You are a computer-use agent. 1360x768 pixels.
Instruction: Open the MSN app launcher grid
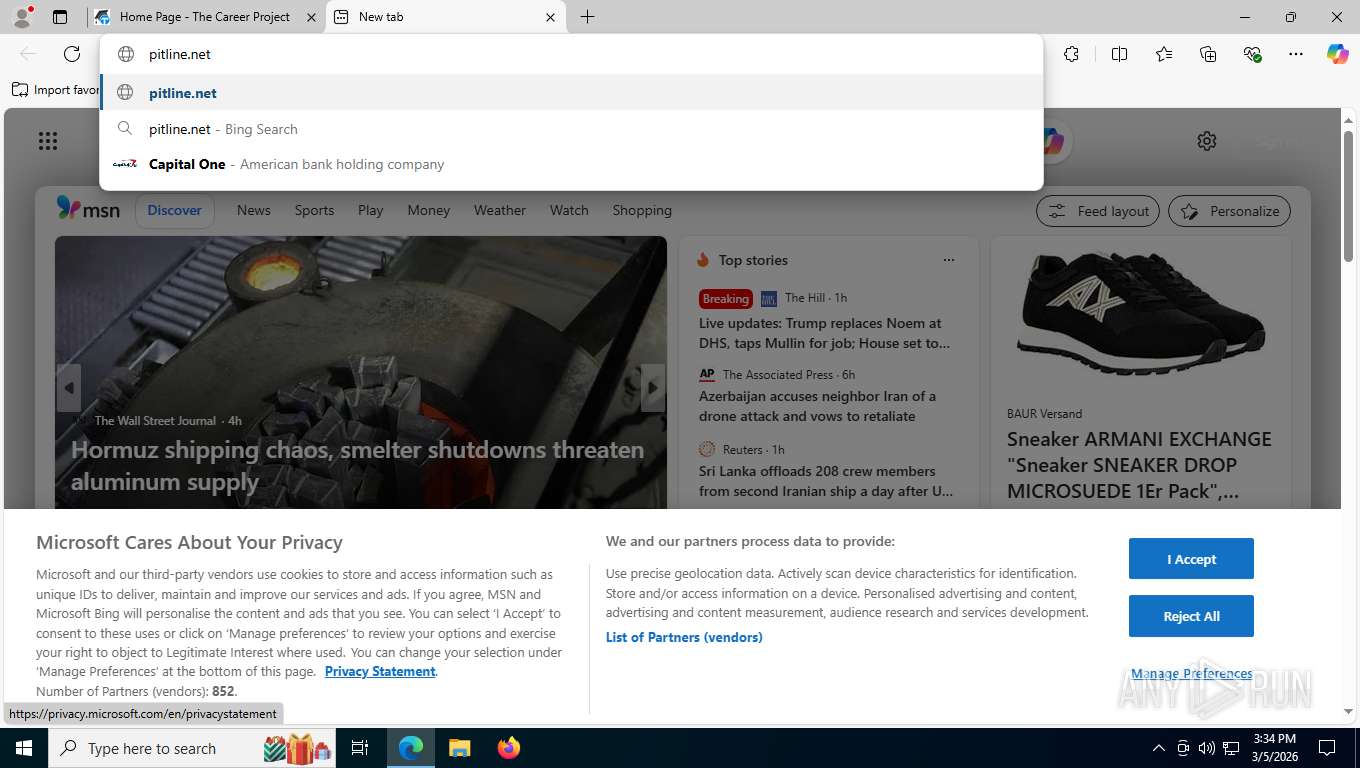48,141
